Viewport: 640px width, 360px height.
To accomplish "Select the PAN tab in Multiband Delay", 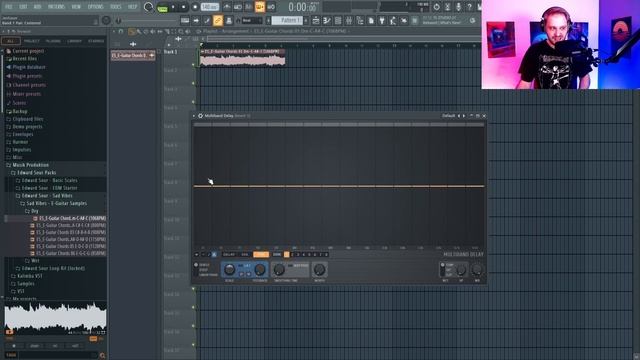I will pyautogui.click(x=244, y=255).
